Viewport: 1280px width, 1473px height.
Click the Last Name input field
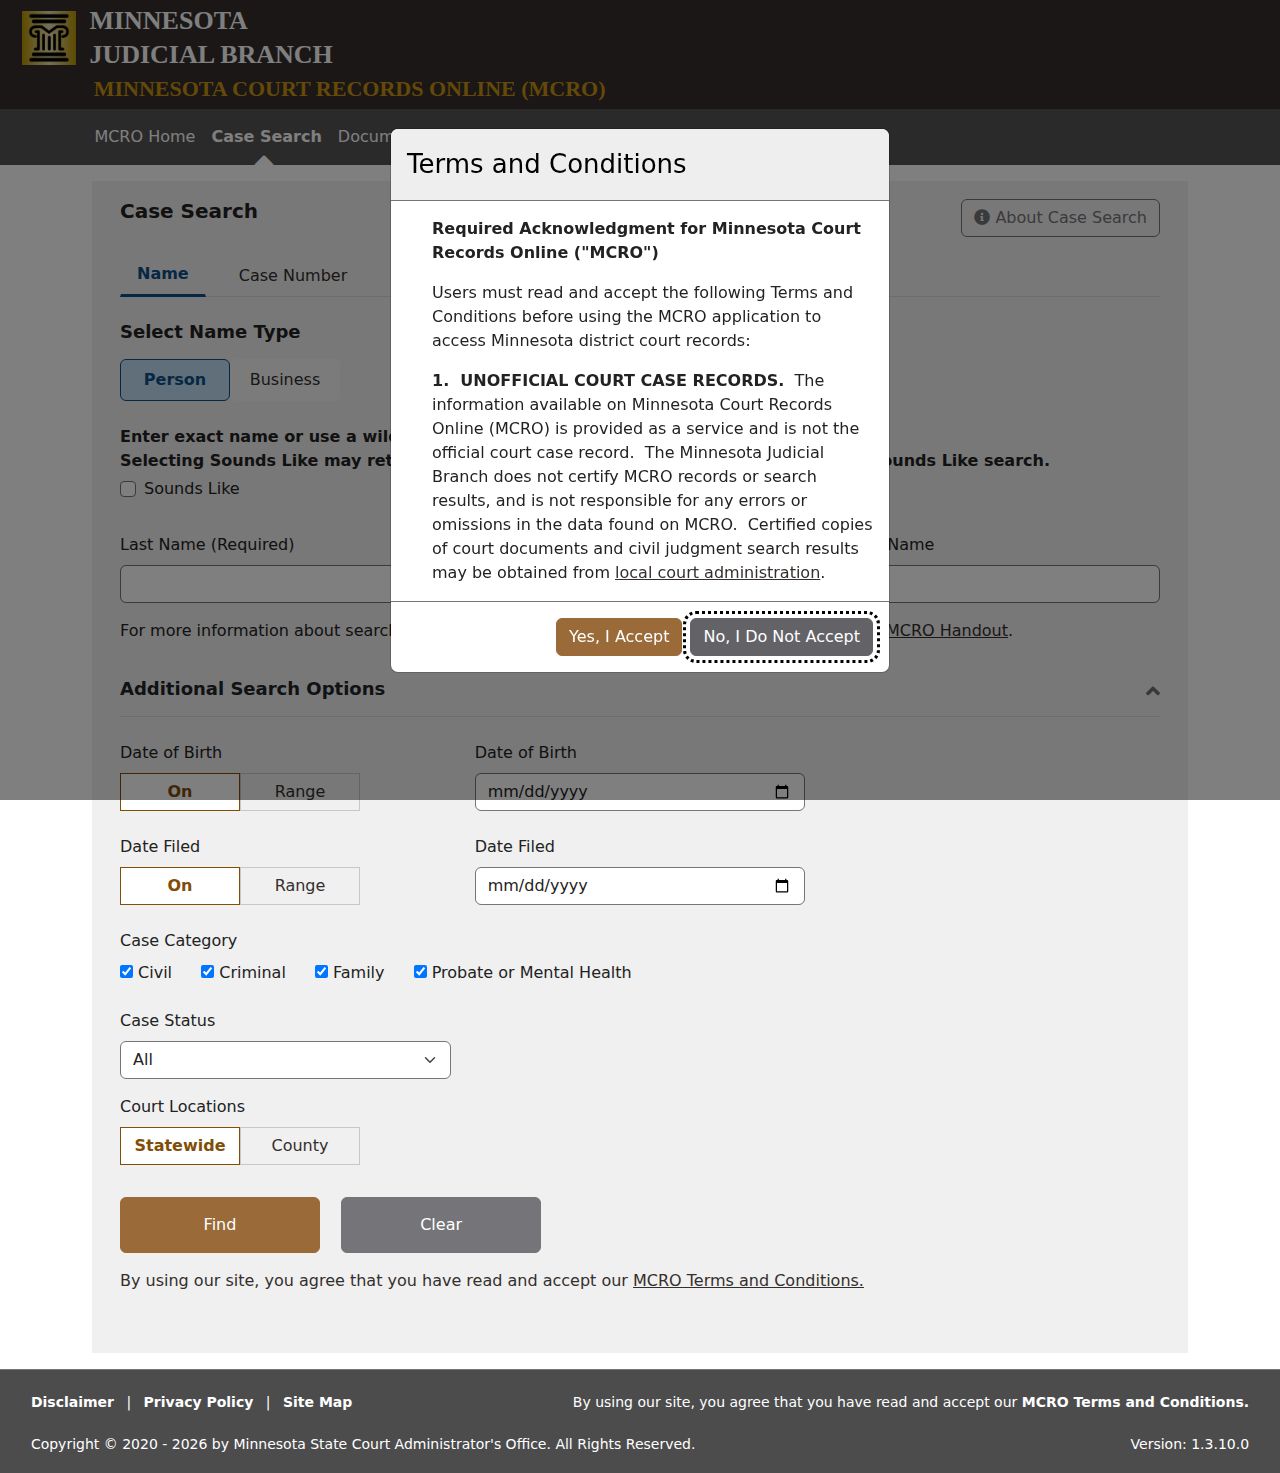(x=255, y=584)
